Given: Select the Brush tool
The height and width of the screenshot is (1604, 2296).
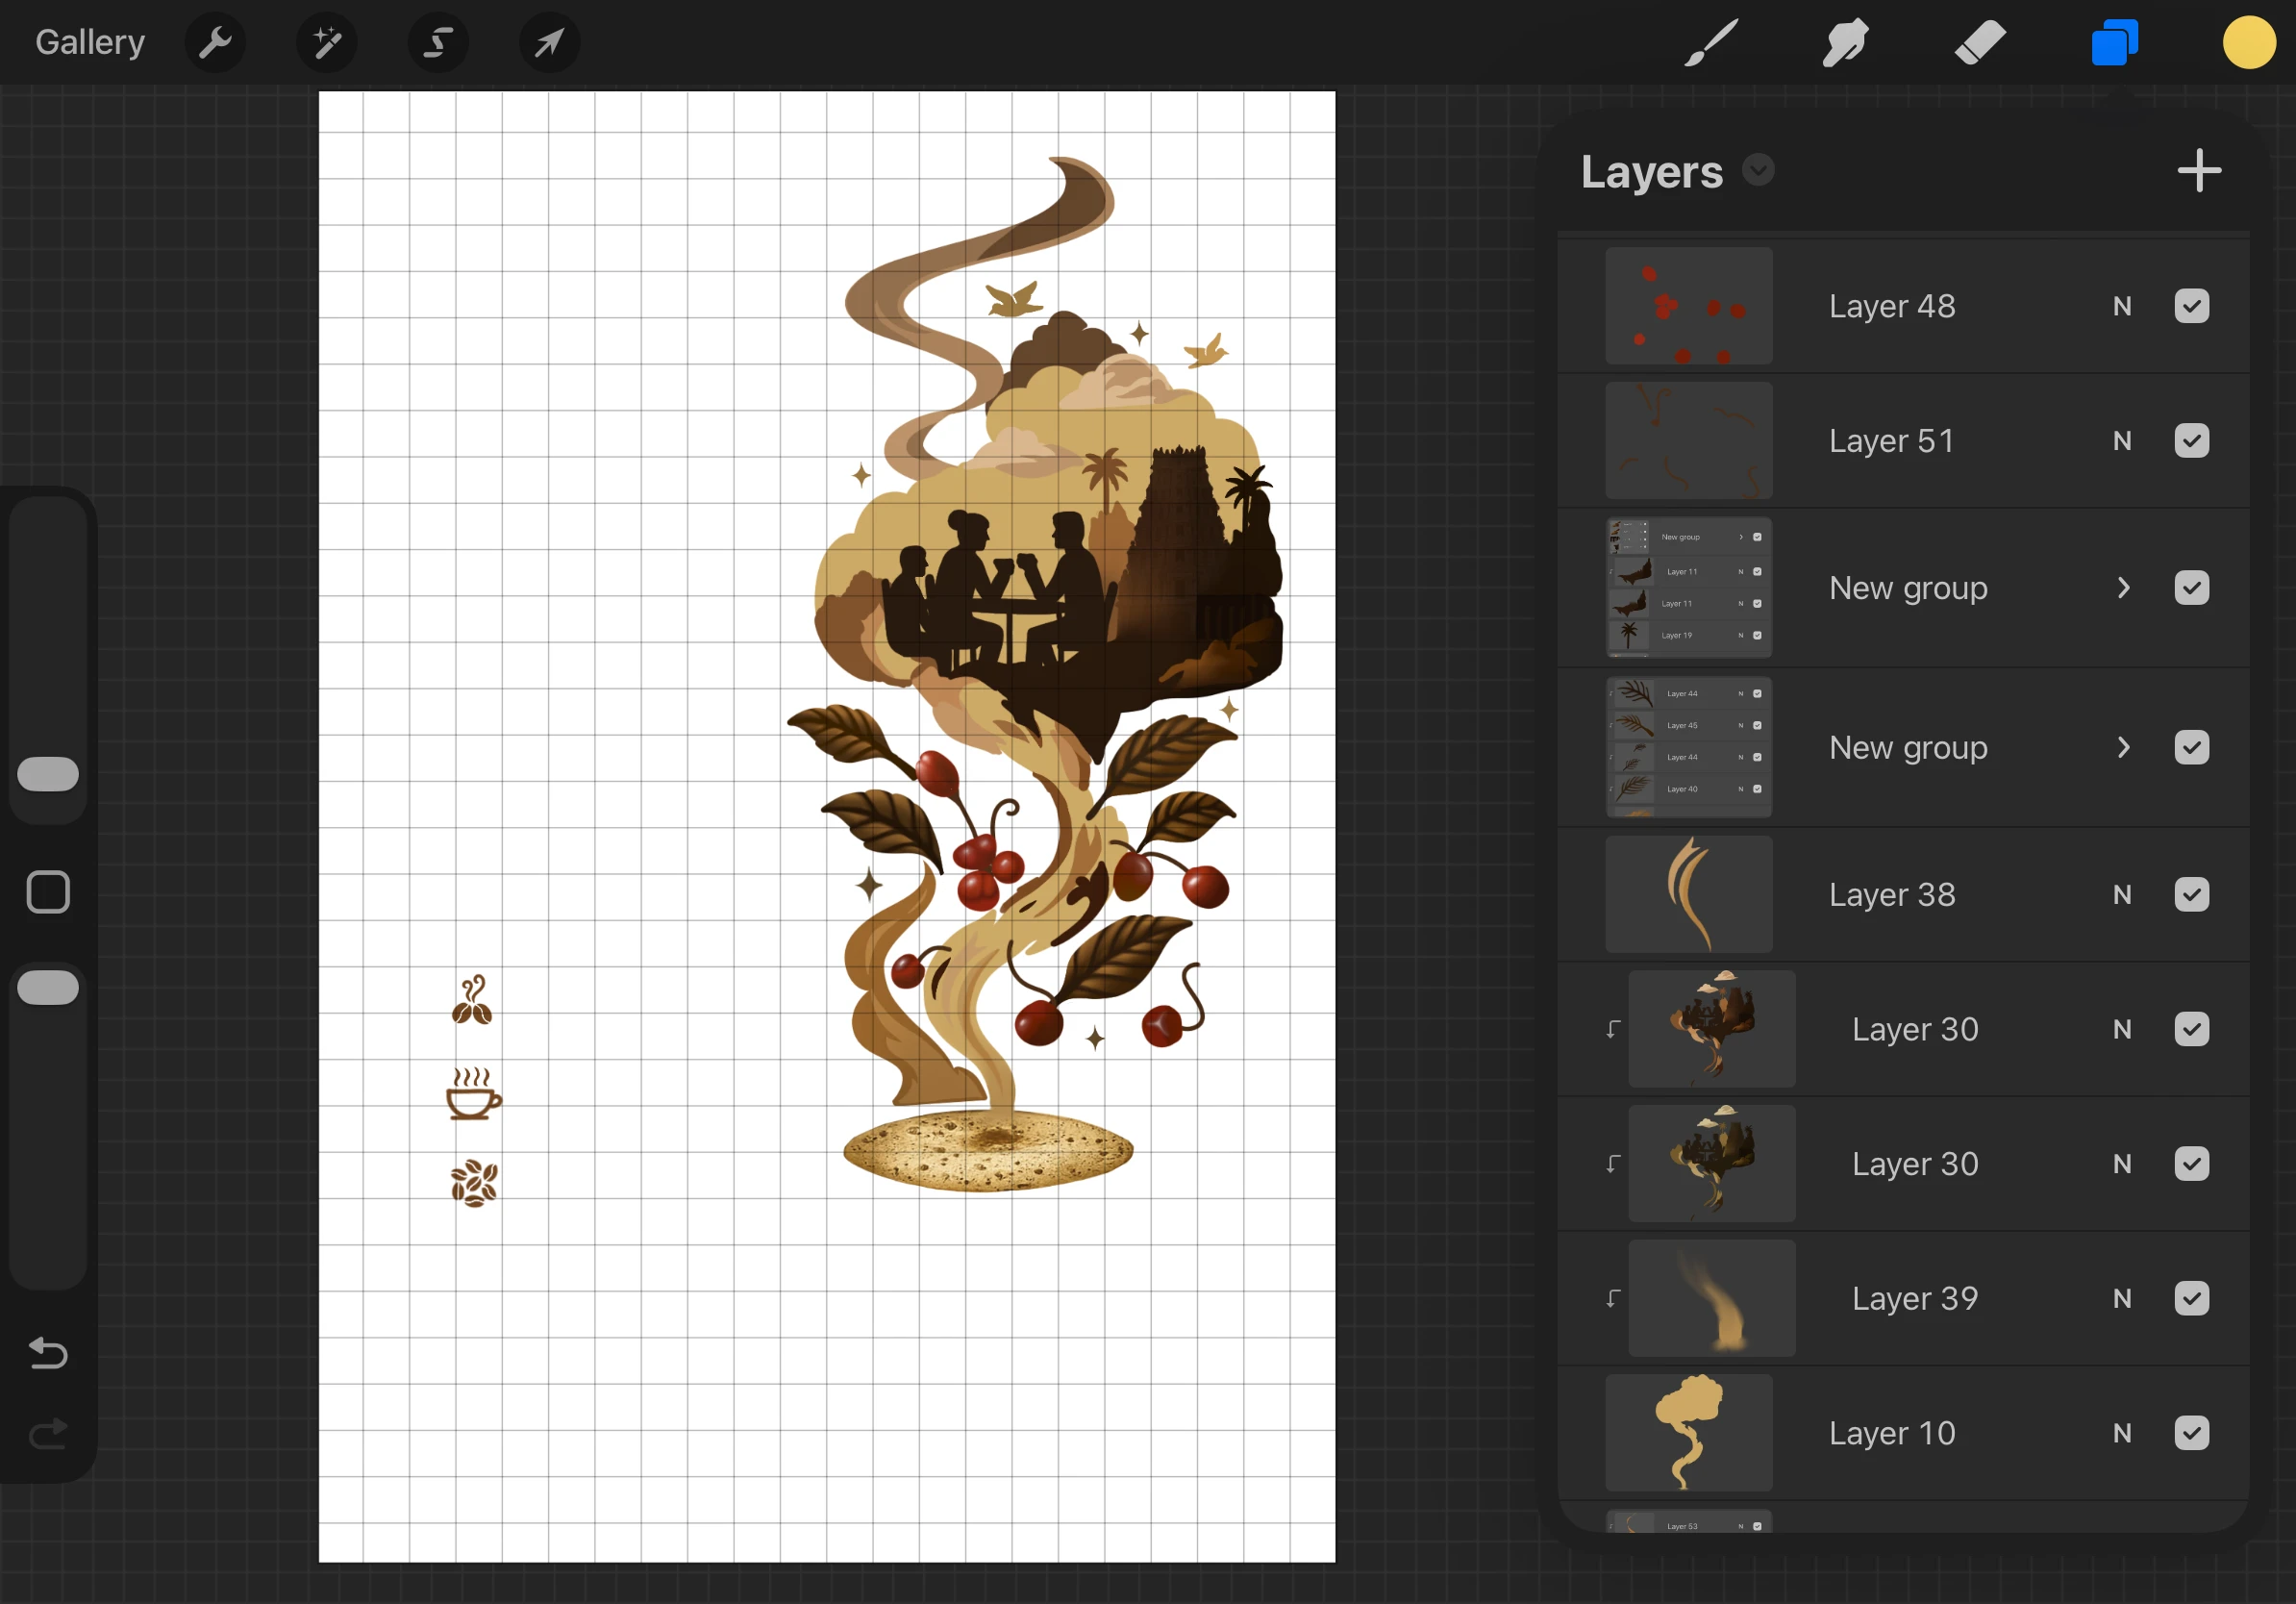Looking at the screenshot, I should [1711, 43].
